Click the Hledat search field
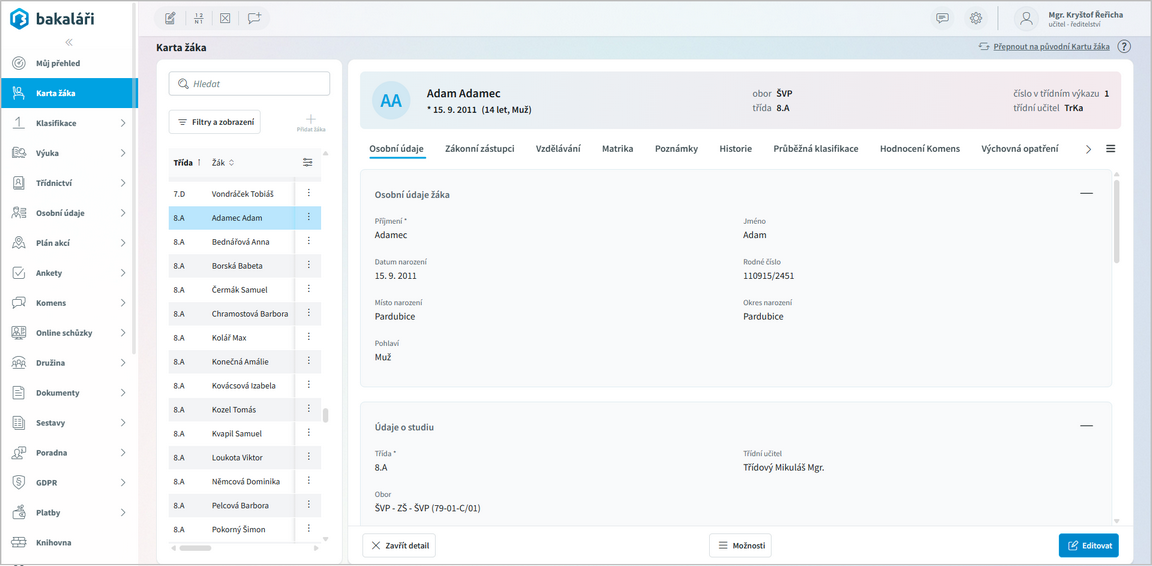1152x566 pixels. 249,84
